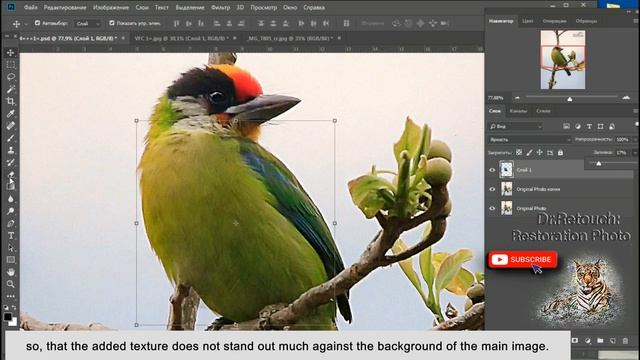Select the Pen tool
The width and height of the screenshot is (640, 360).
click(11, 223)
